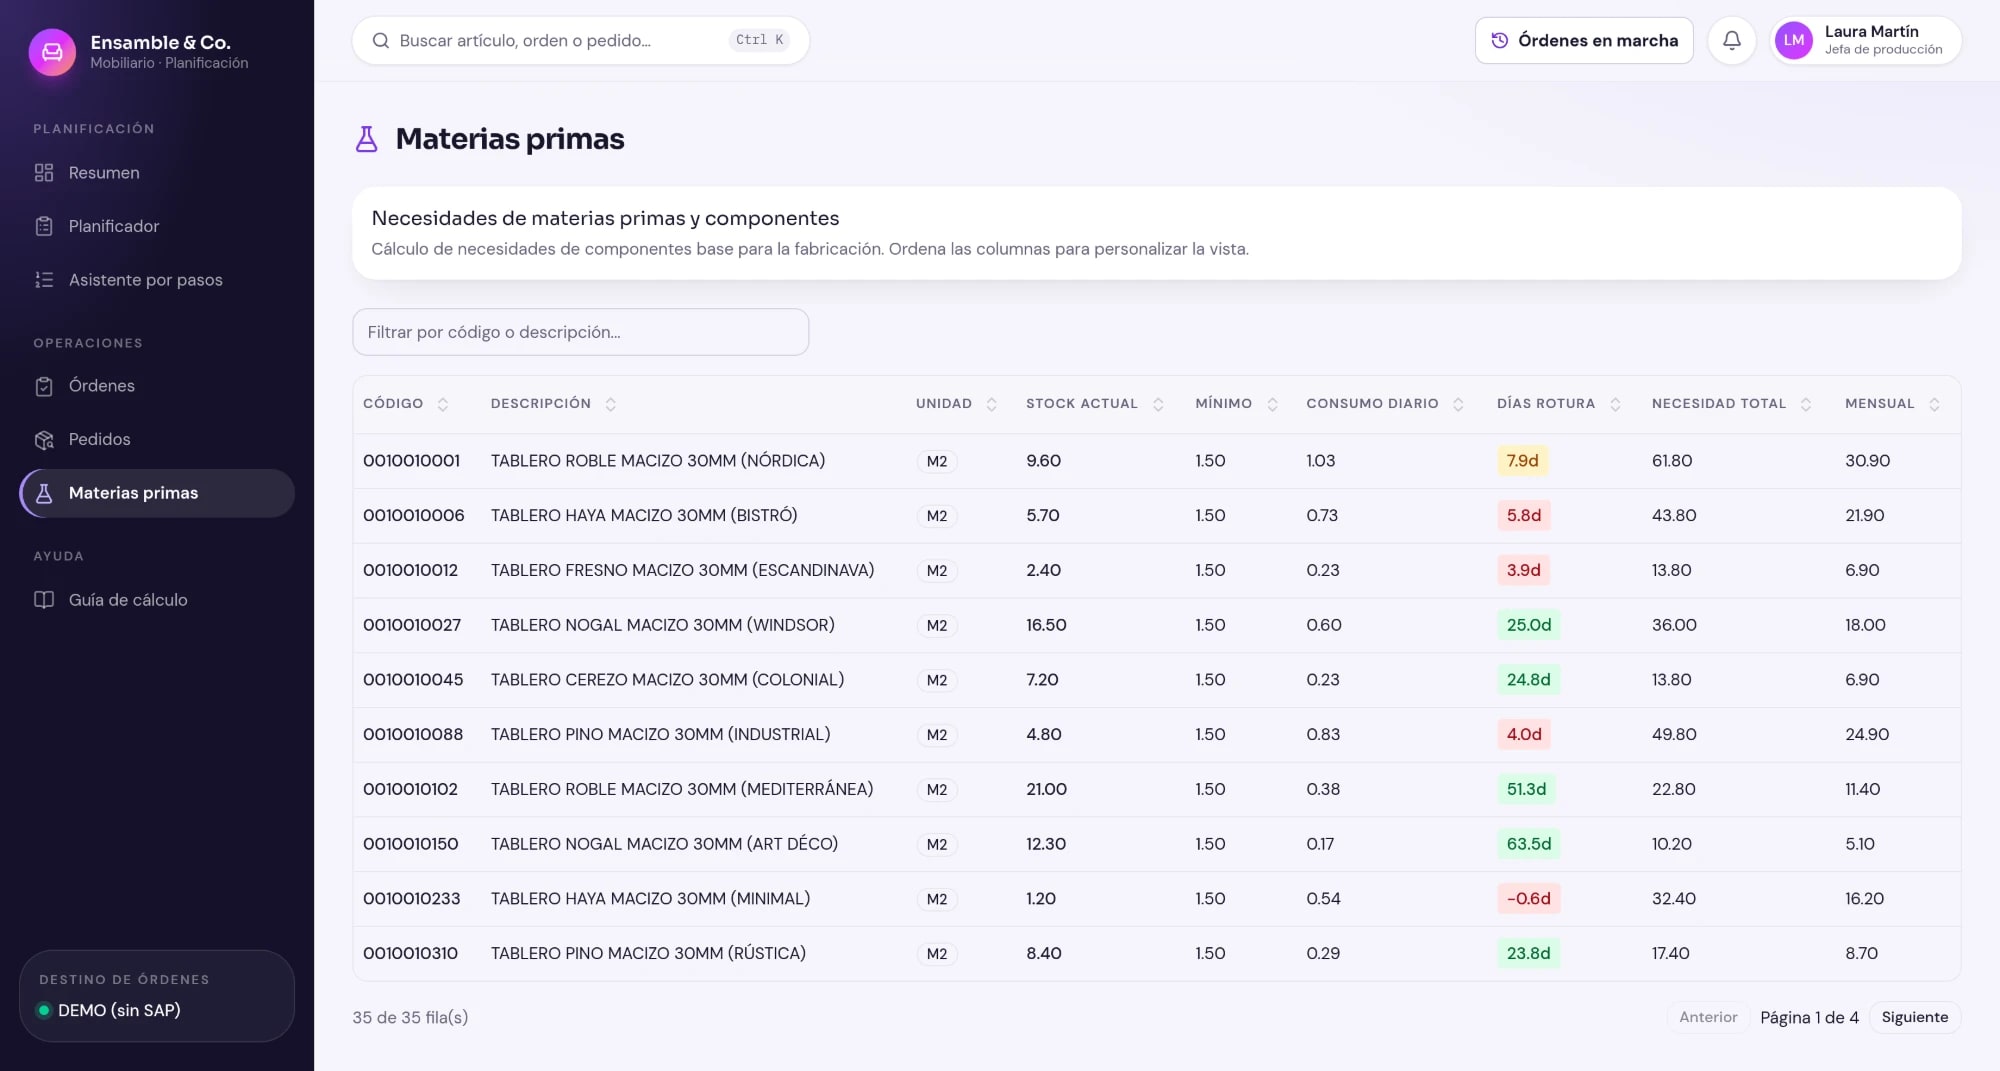Click the Asistente por pasos list icon
2000x1071 pixels.
tap(44, 280)
